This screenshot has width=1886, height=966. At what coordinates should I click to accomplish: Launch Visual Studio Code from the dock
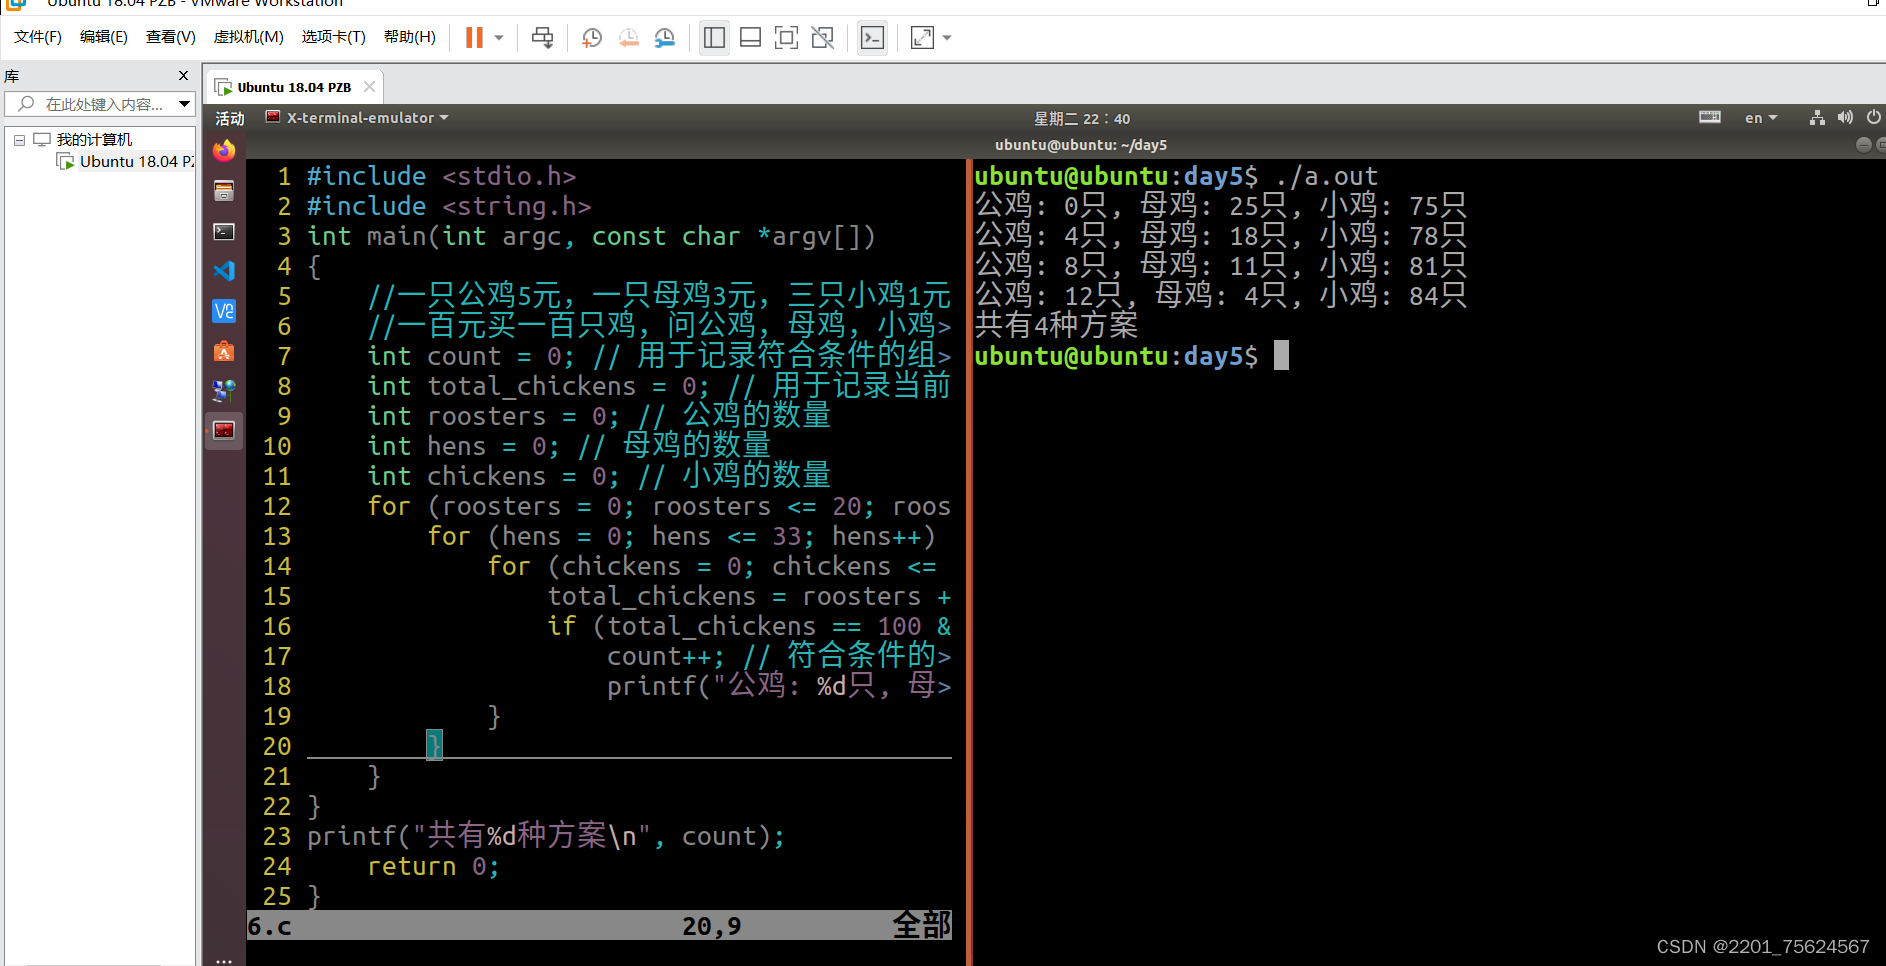[x=224, y=271]
